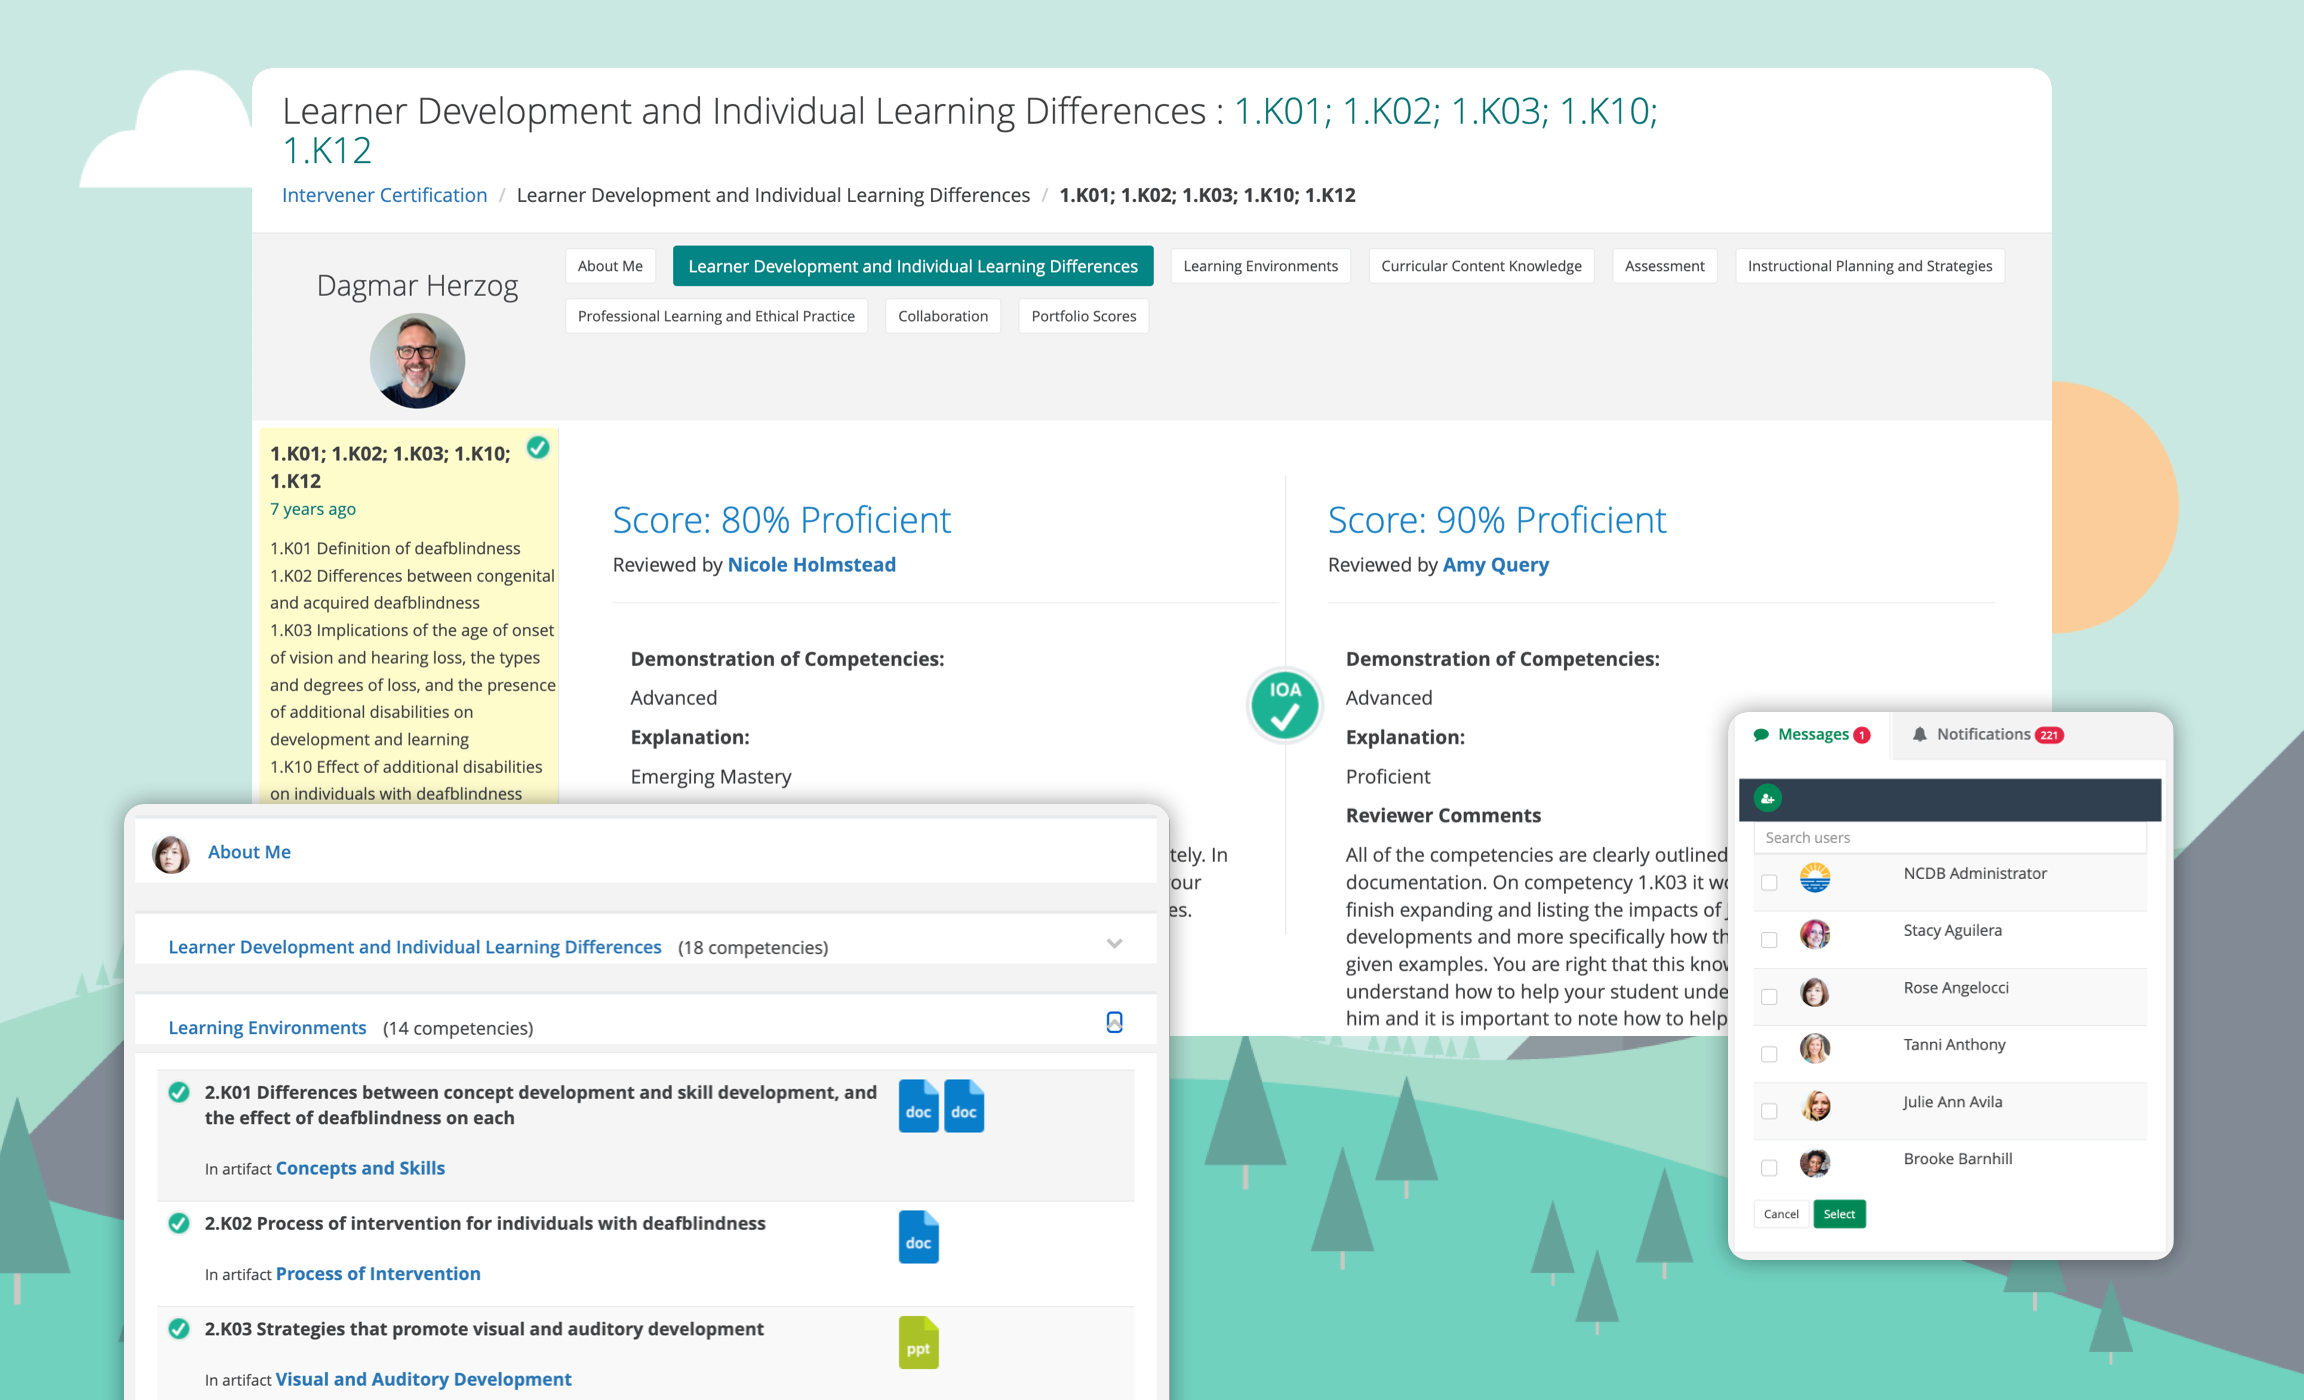Collapse the Learner Development competencies list via its chevron
The image size is (2304, 1400).
tap(1113, 944)
